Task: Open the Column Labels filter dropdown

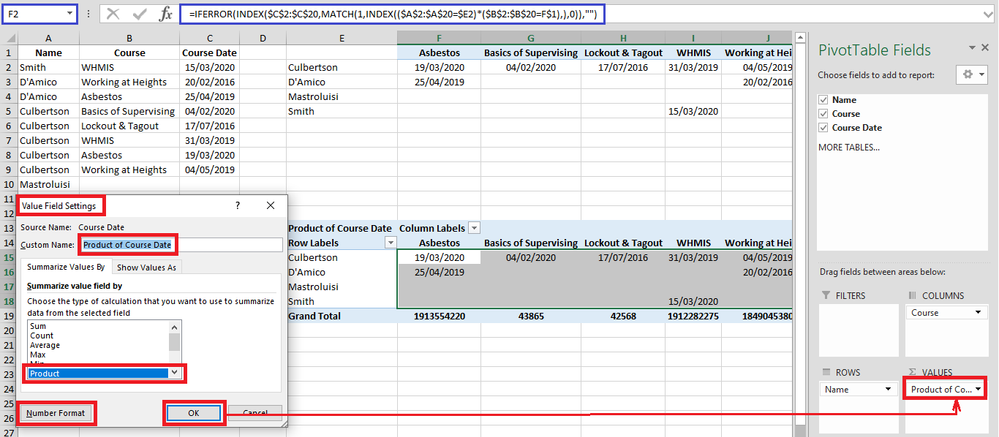Action: click(x=474, y=228)
